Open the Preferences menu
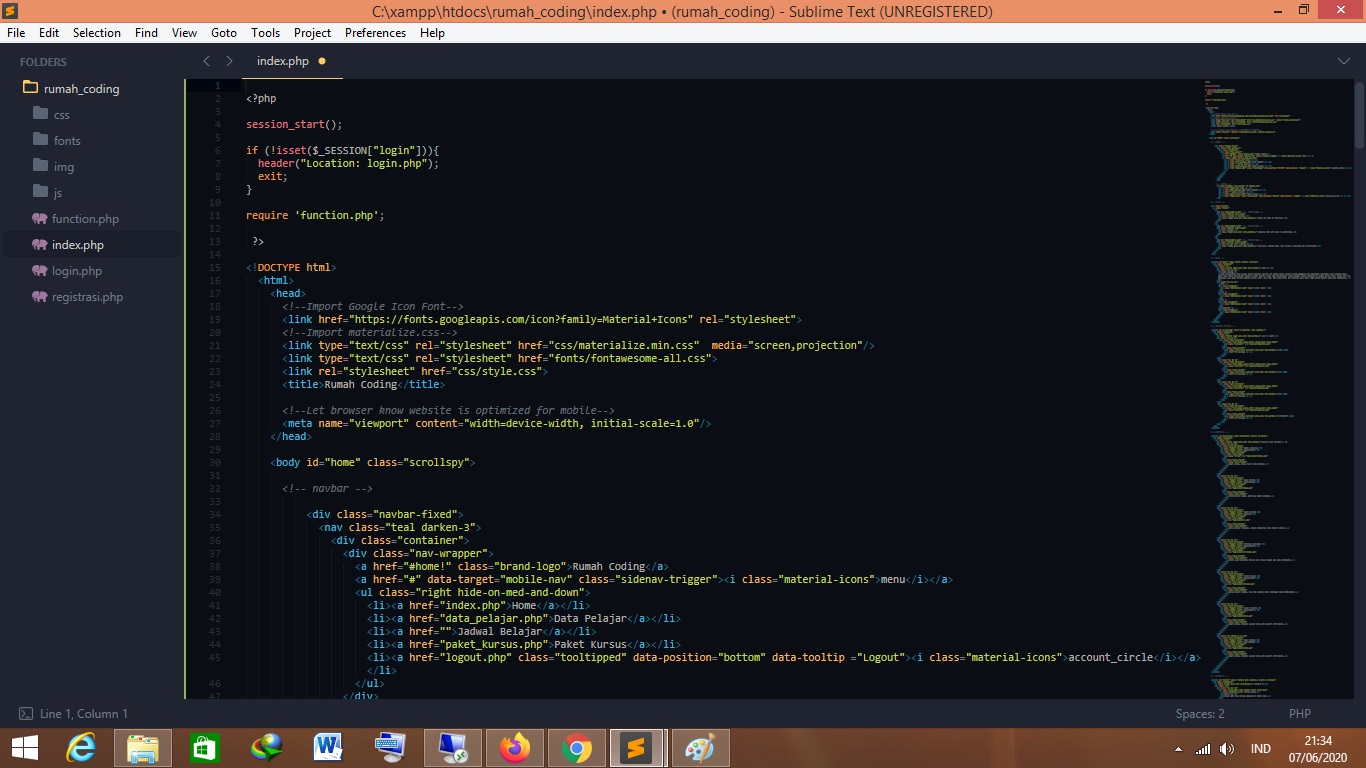 pyautogui.click(x=375, y=33)
